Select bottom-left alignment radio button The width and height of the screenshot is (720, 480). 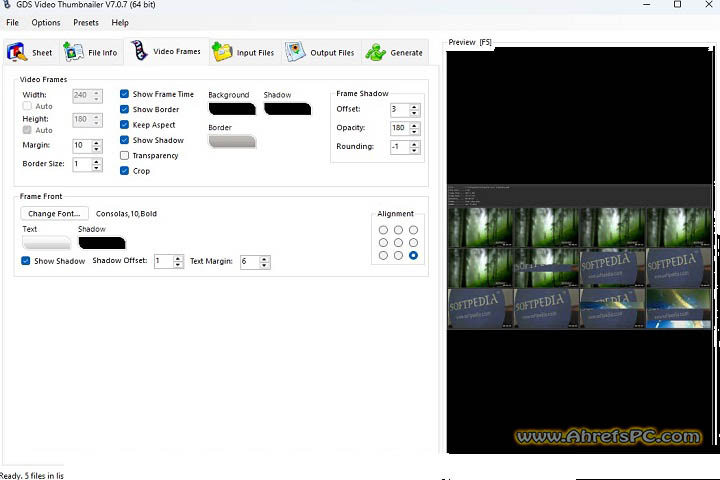(383, 255)
